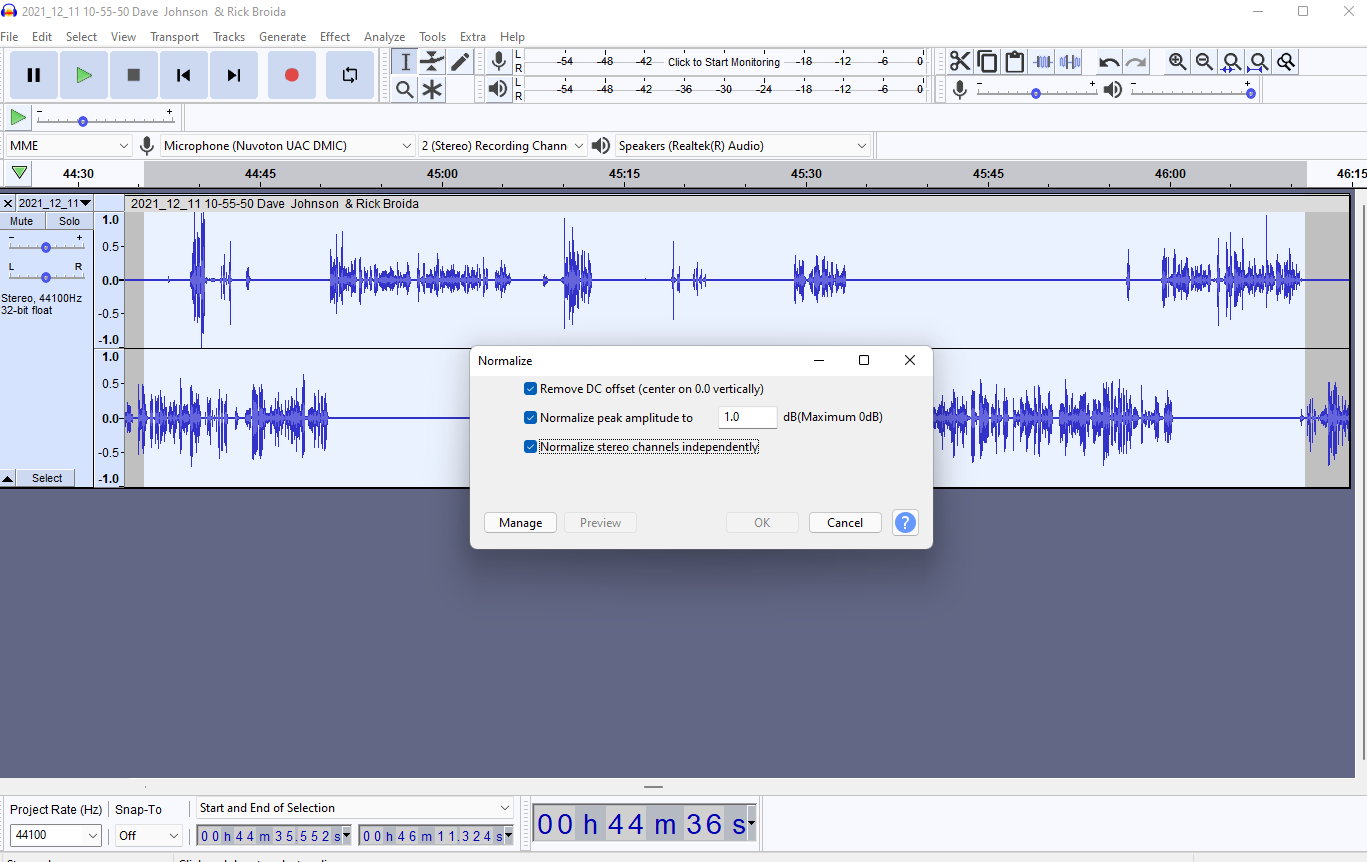Open the Edit menu
The height and width of the screenshot is (862, 1367).
[42, 37]
